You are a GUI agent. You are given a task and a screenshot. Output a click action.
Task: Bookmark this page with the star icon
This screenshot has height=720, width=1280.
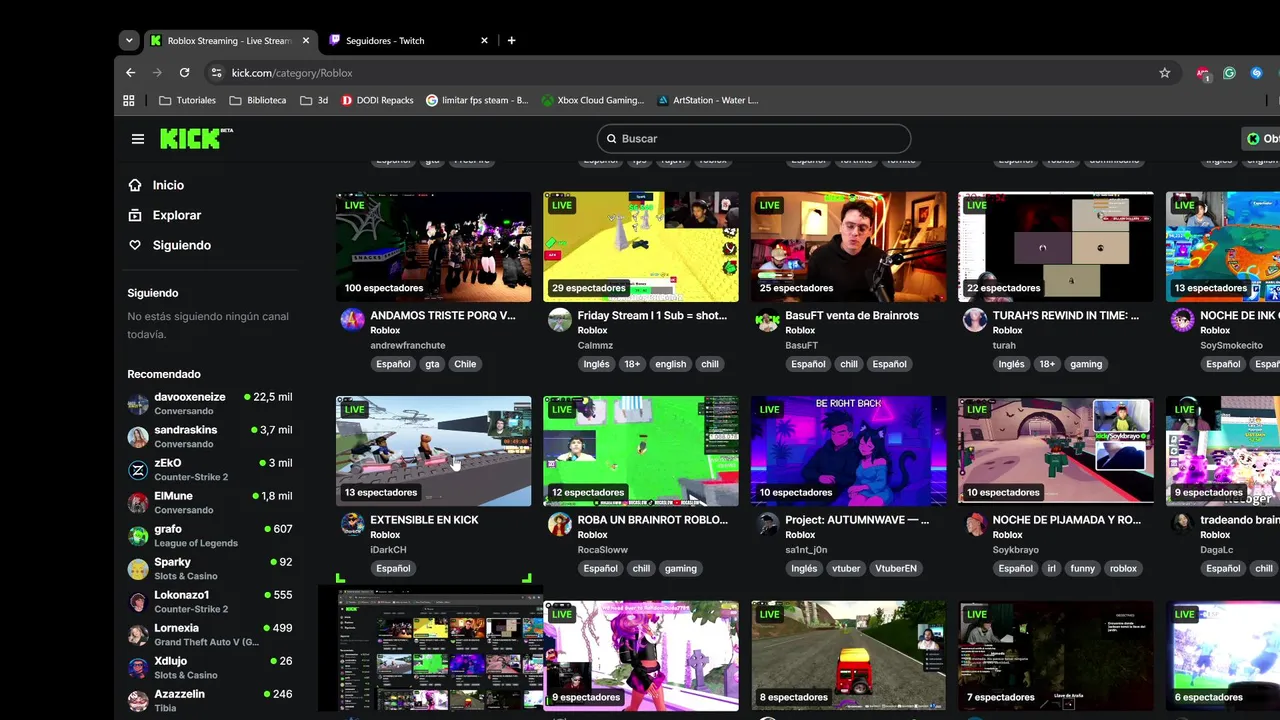[1164, 73]
